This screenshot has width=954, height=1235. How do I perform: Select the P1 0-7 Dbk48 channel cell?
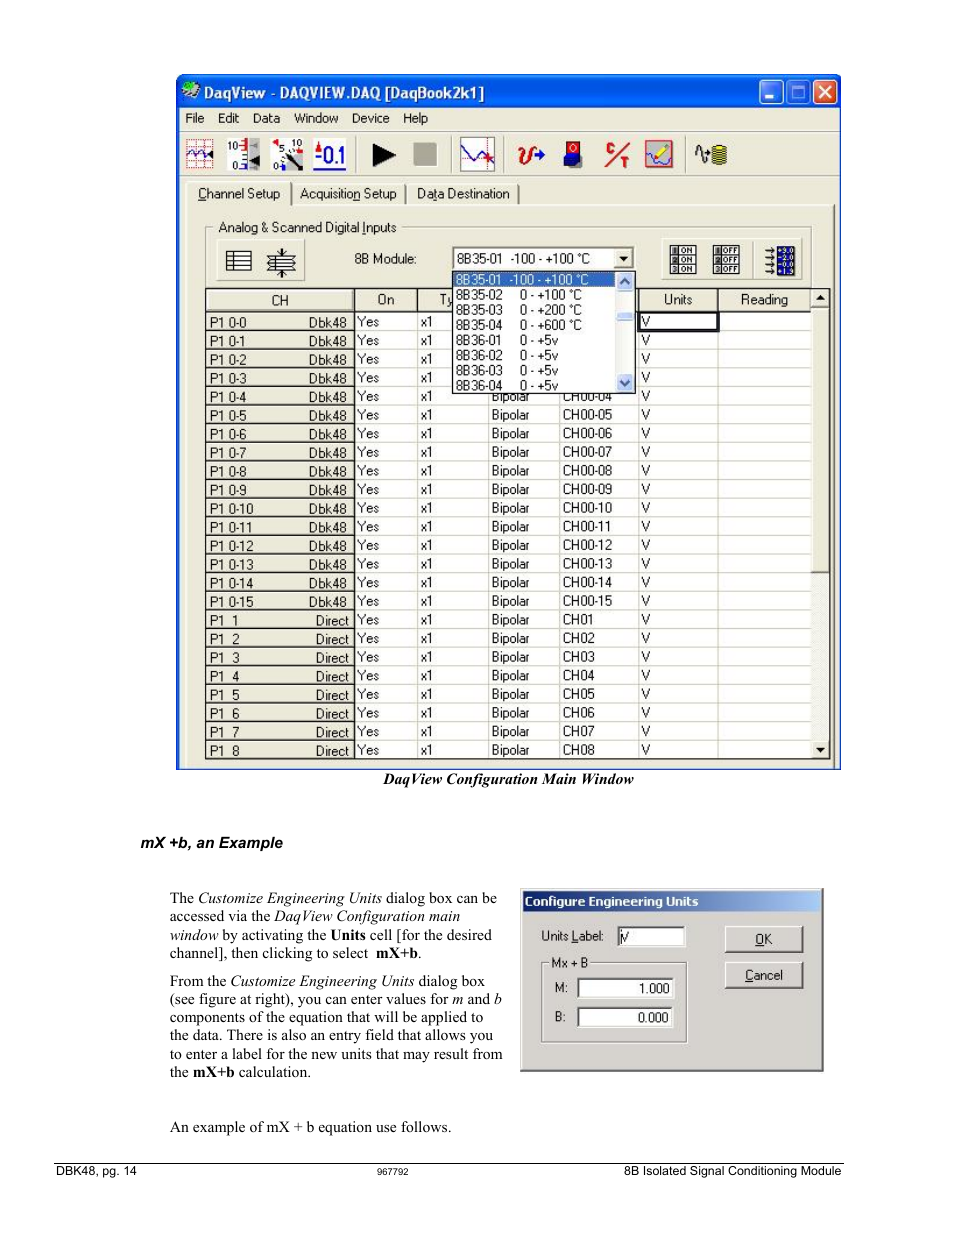[x=279, y=452]
